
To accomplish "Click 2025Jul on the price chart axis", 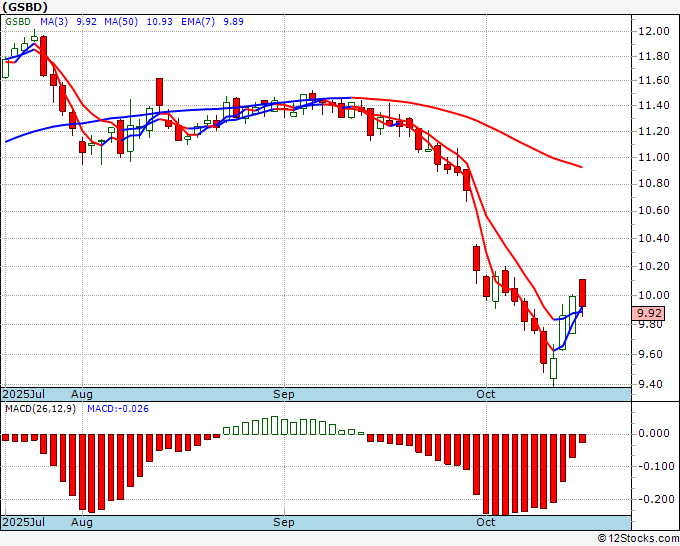I will (x=24, y=394).
